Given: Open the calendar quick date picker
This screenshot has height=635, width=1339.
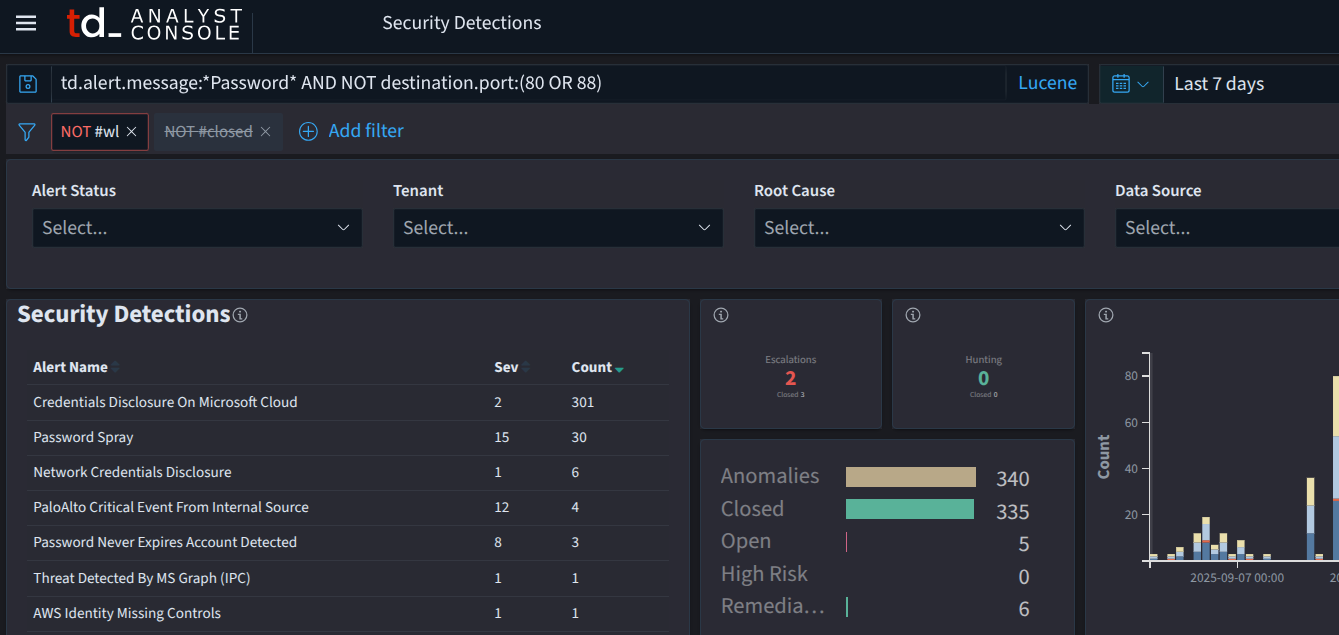Looking at the screenshot, I should pyautogui.click(x=1130, y=84).
